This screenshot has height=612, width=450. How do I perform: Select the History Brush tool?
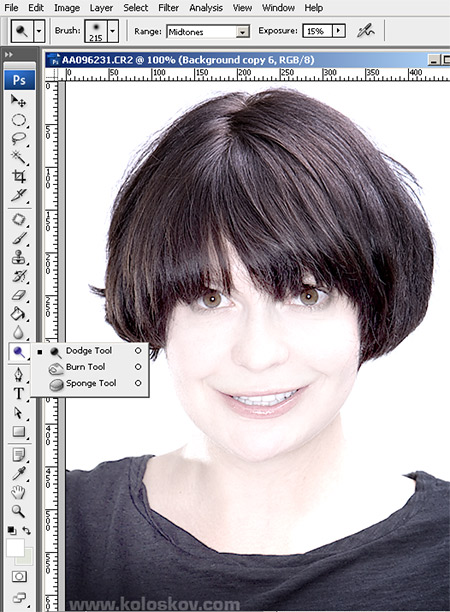(x=18, y=276)
